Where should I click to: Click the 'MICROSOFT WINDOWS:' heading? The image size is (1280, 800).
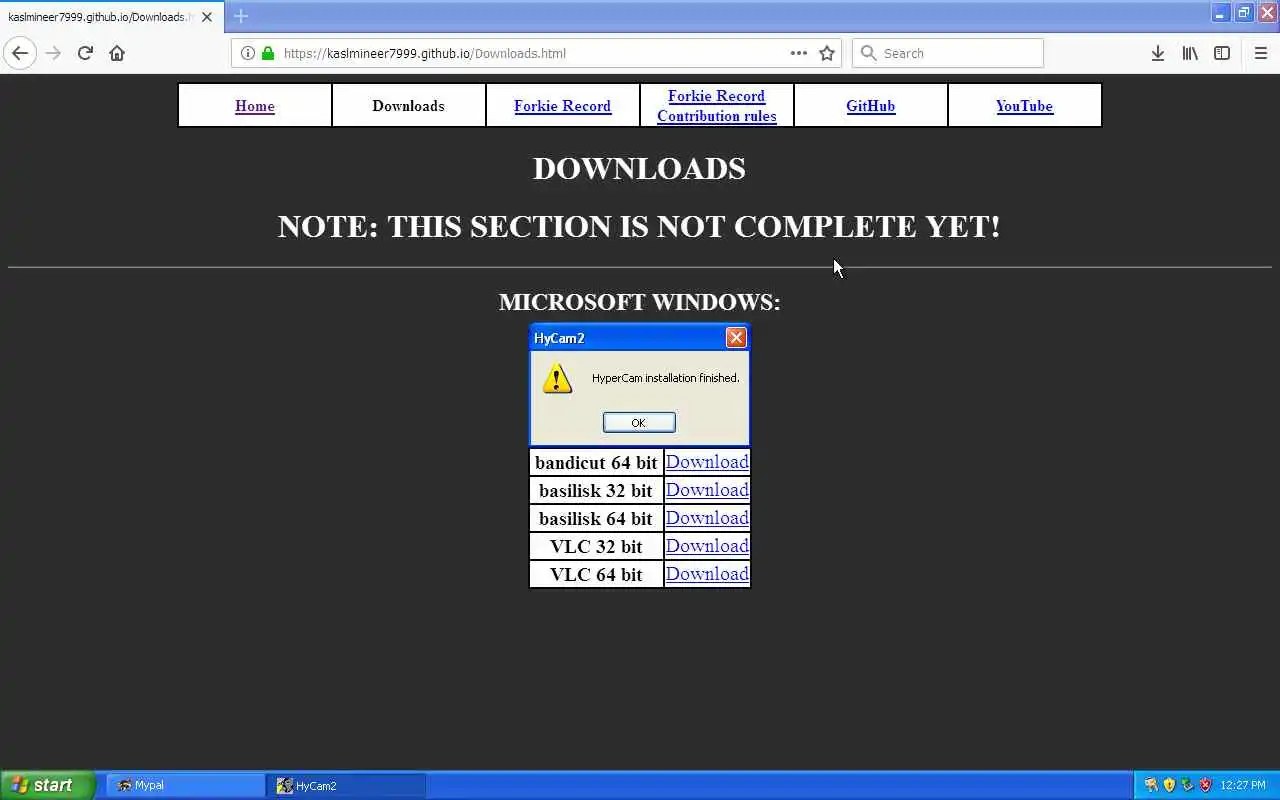pyautogui.click(x=640, y=302)
